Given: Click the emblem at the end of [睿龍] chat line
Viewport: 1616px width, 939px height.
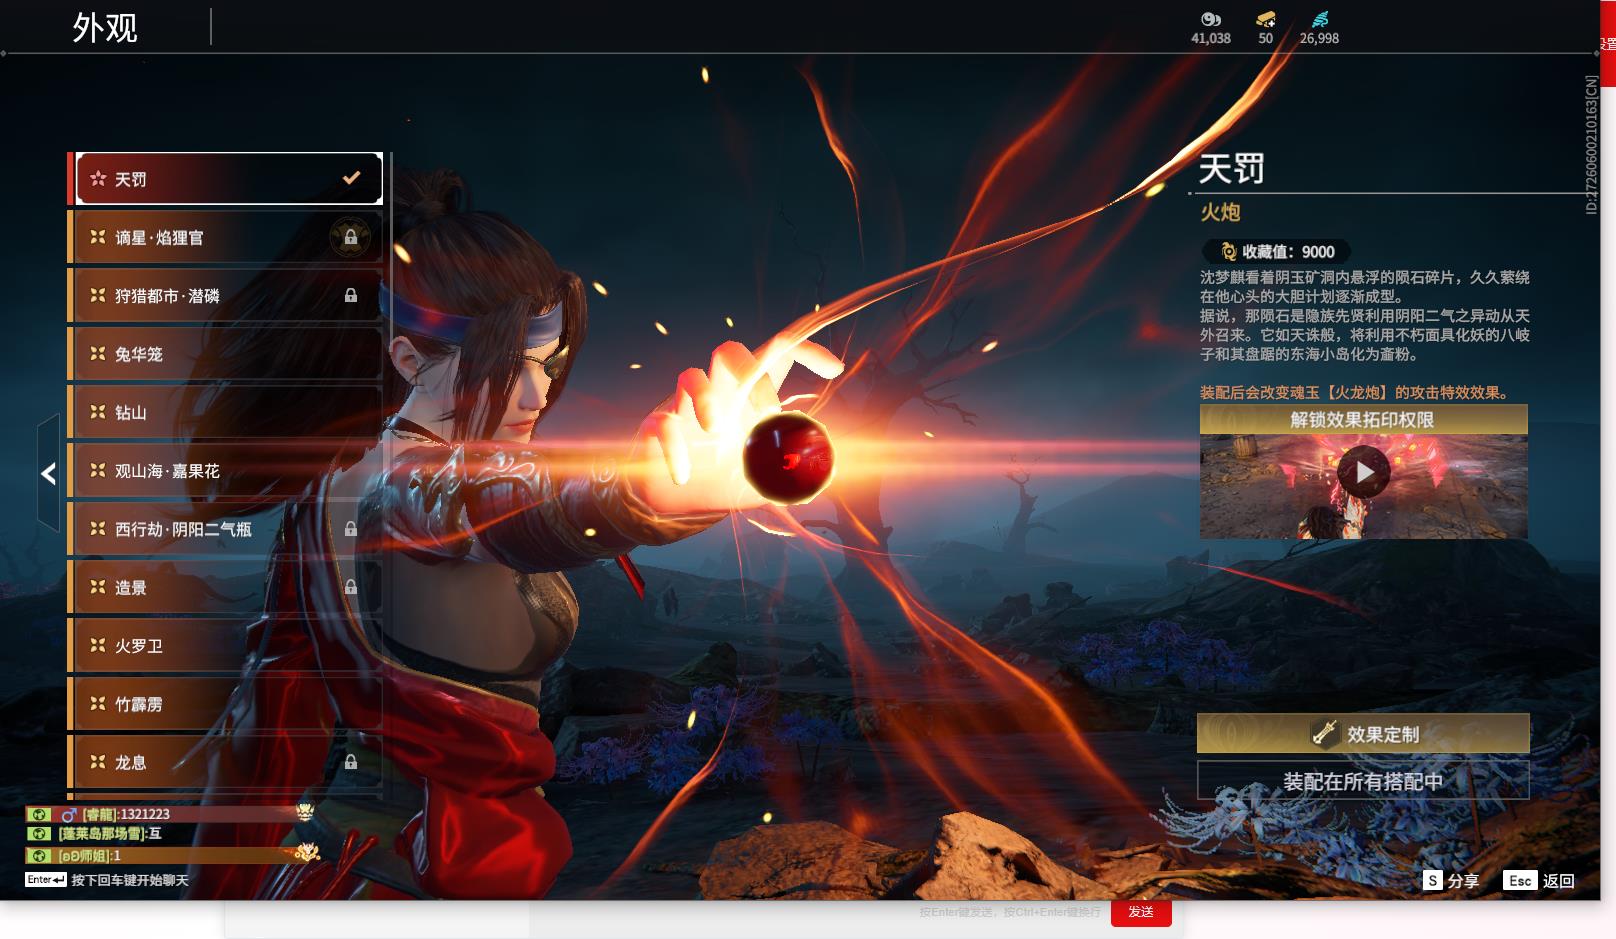Looking at the screenshot, I should click(x=305, y=811).
